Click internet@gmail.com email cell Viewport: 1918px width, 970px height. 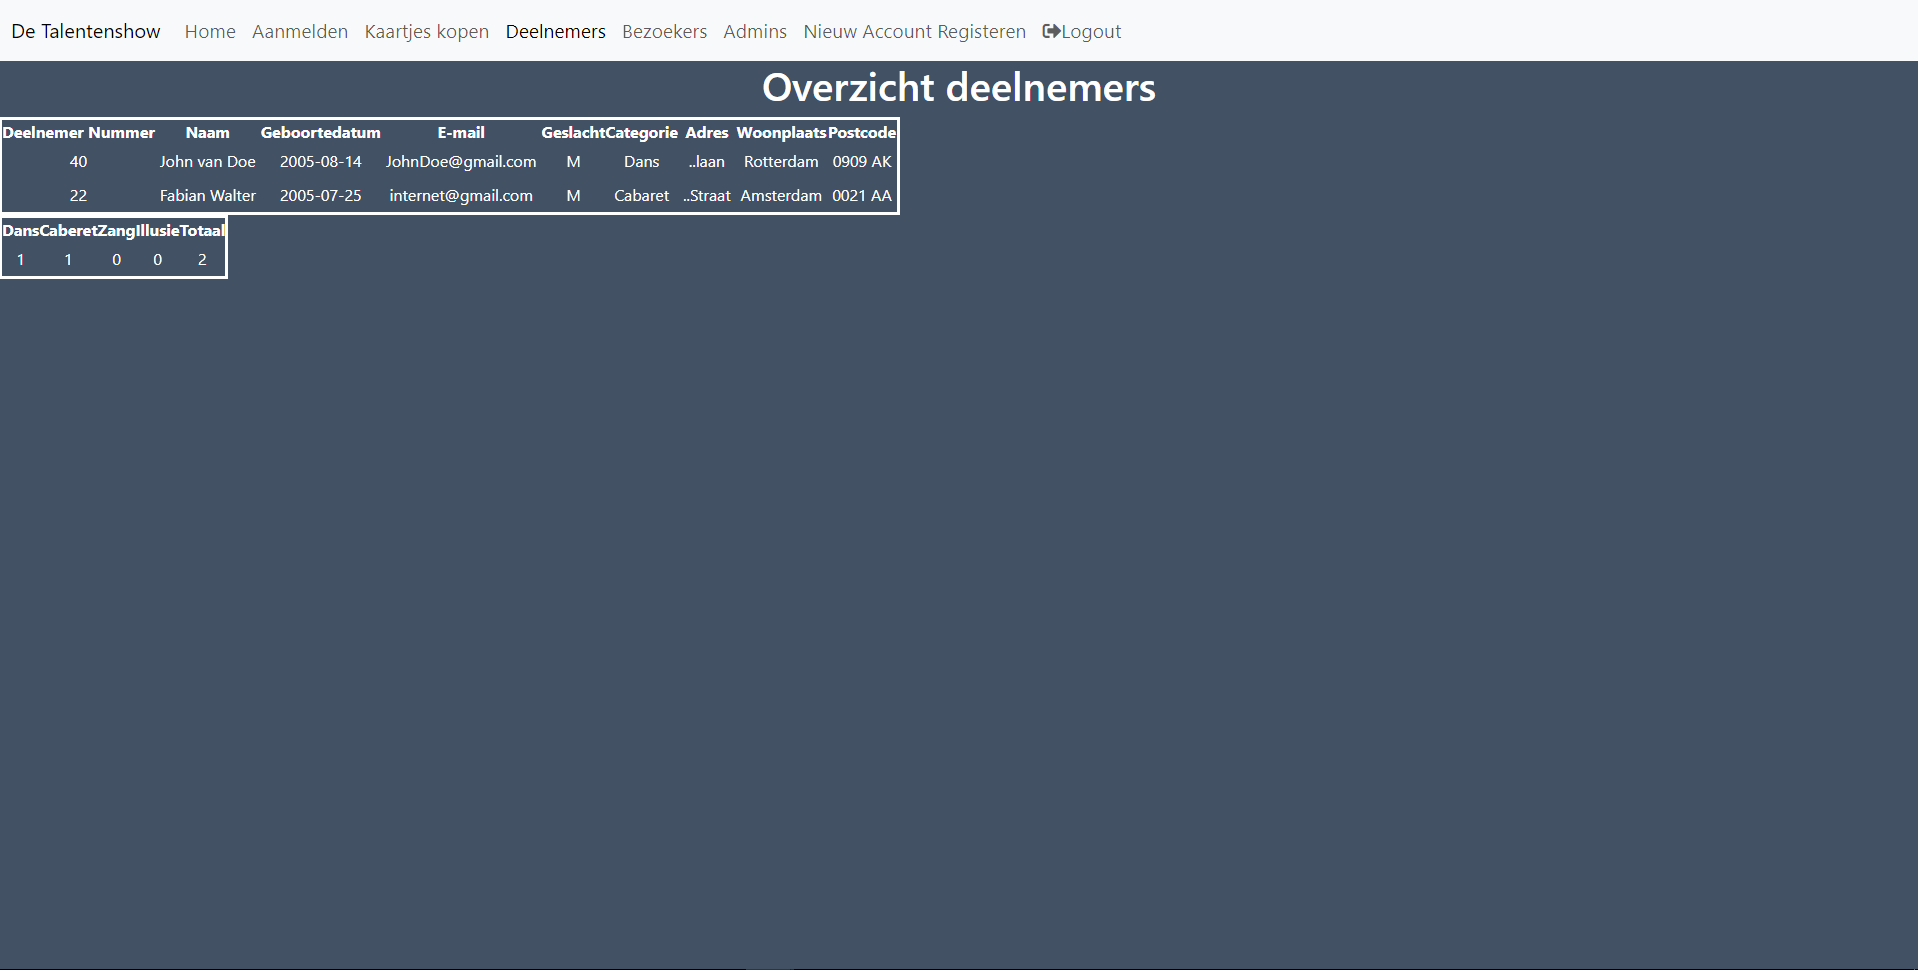pos(461,196)
